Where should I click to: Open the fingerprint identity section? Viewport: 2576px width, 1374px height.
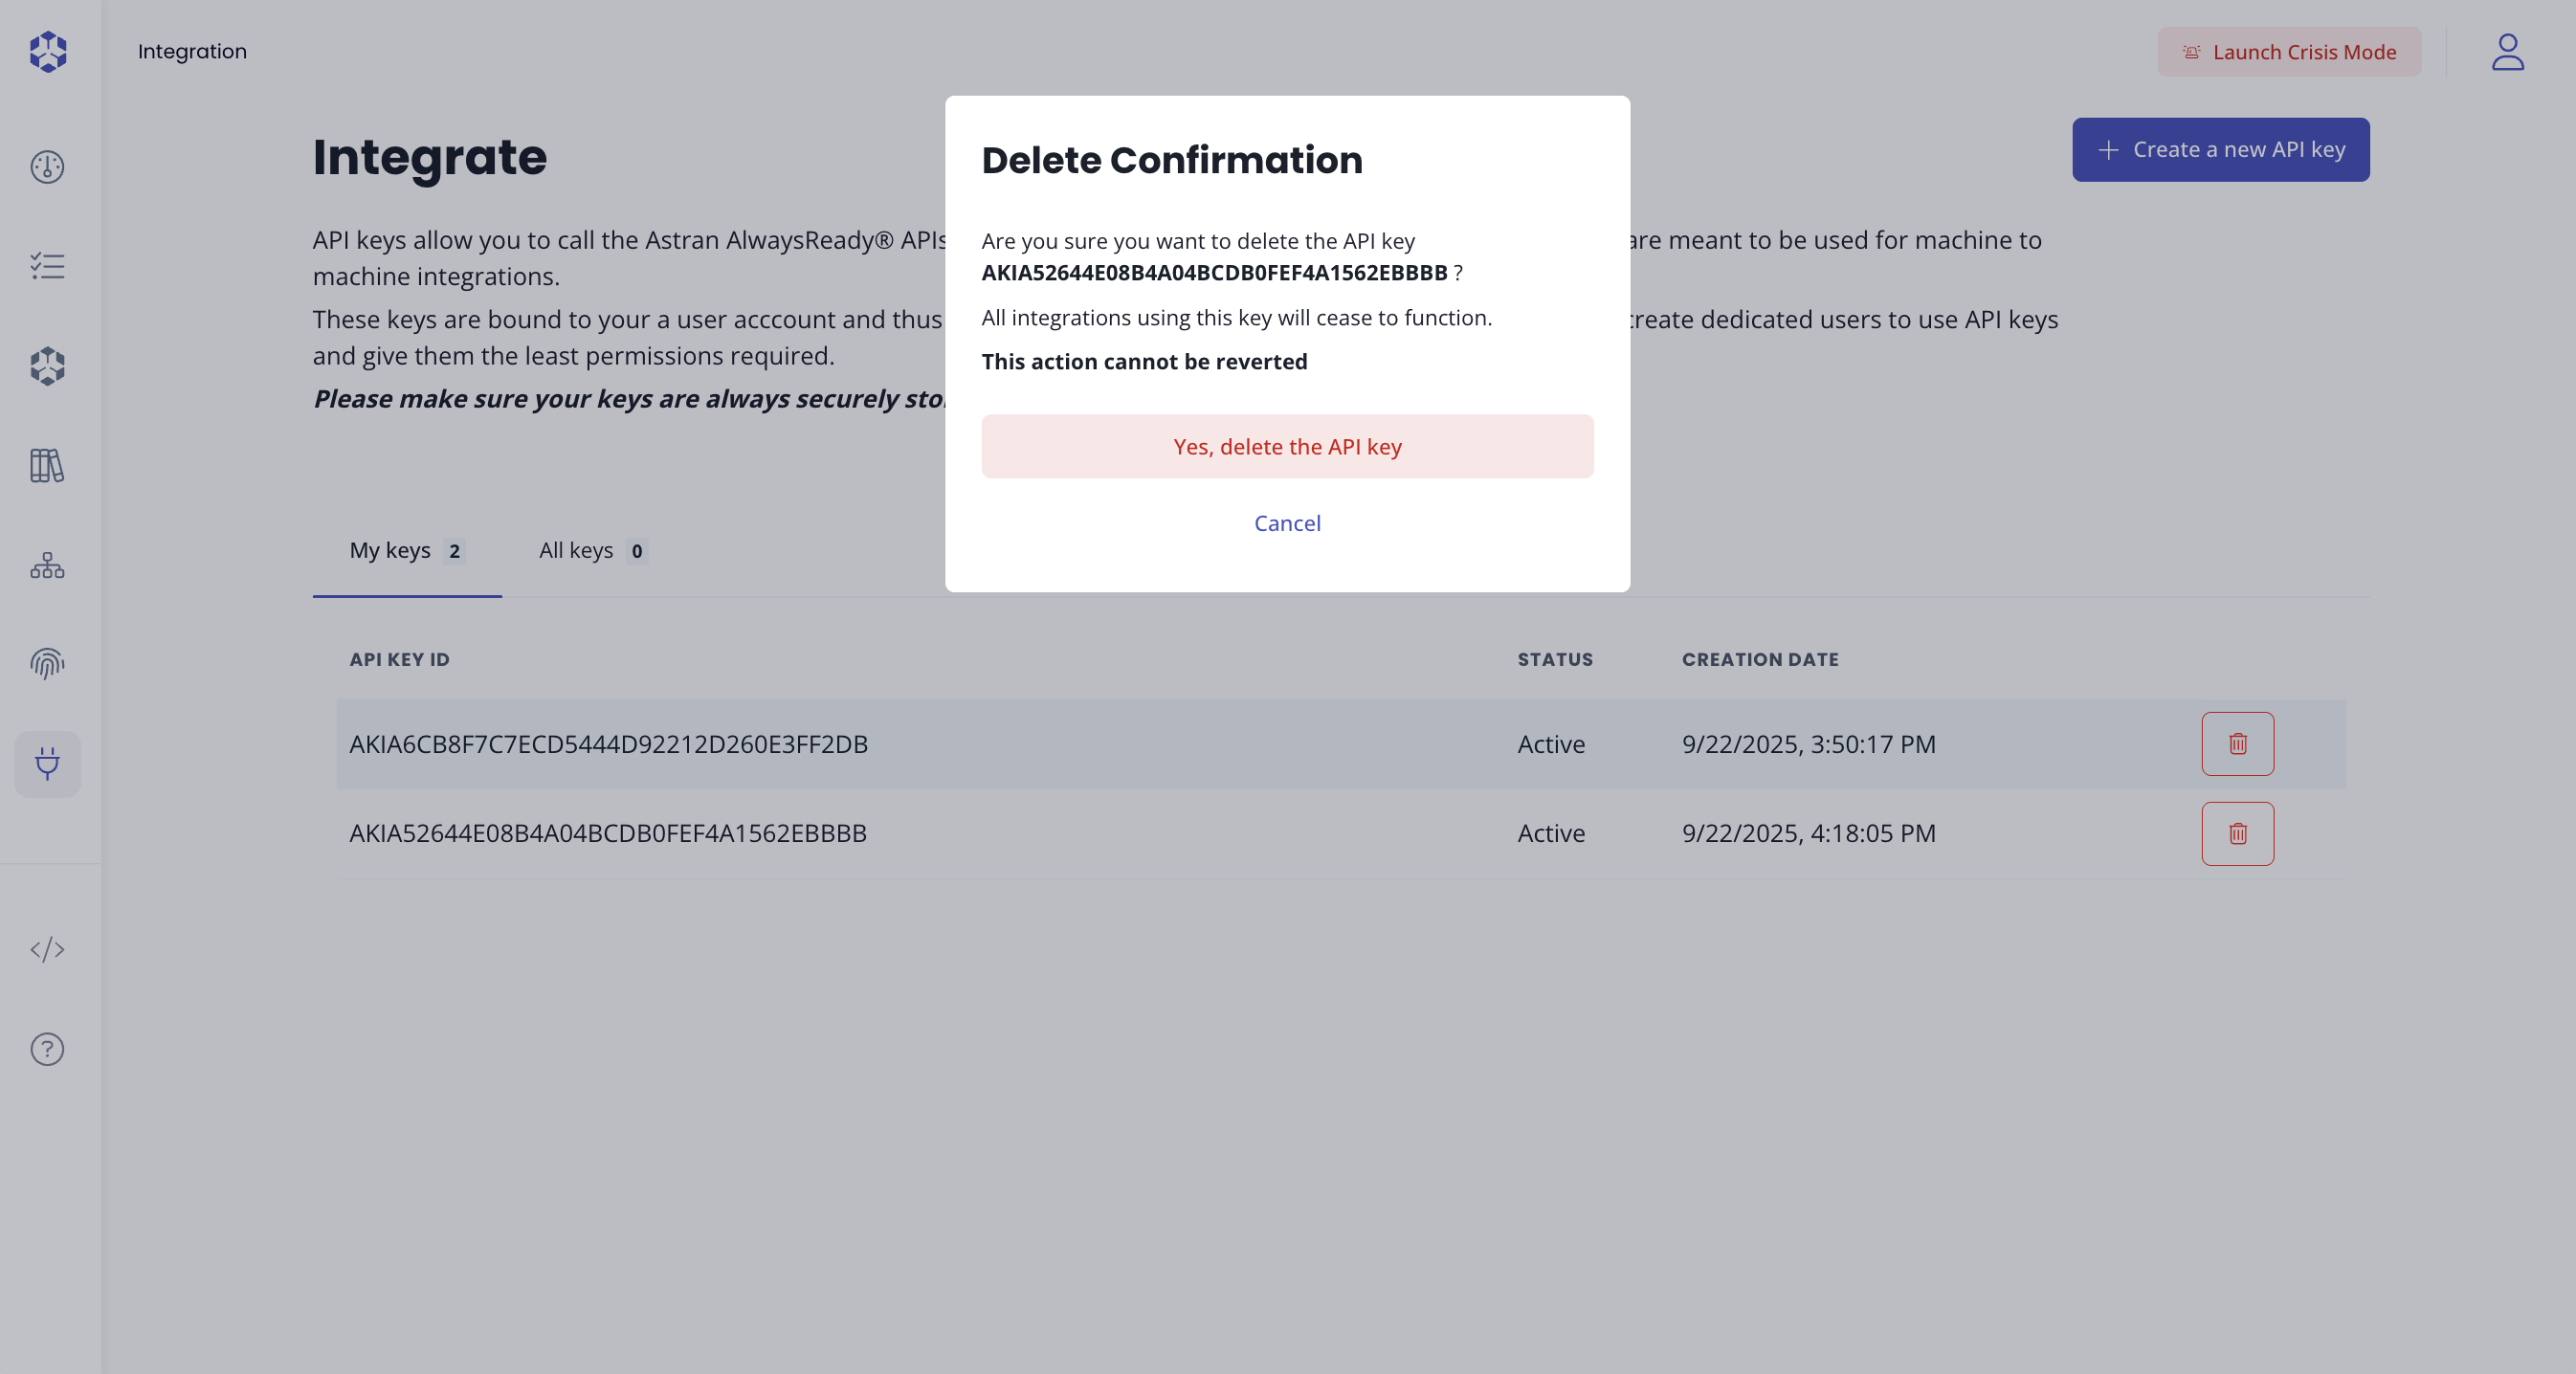click(x=47, y=664)
